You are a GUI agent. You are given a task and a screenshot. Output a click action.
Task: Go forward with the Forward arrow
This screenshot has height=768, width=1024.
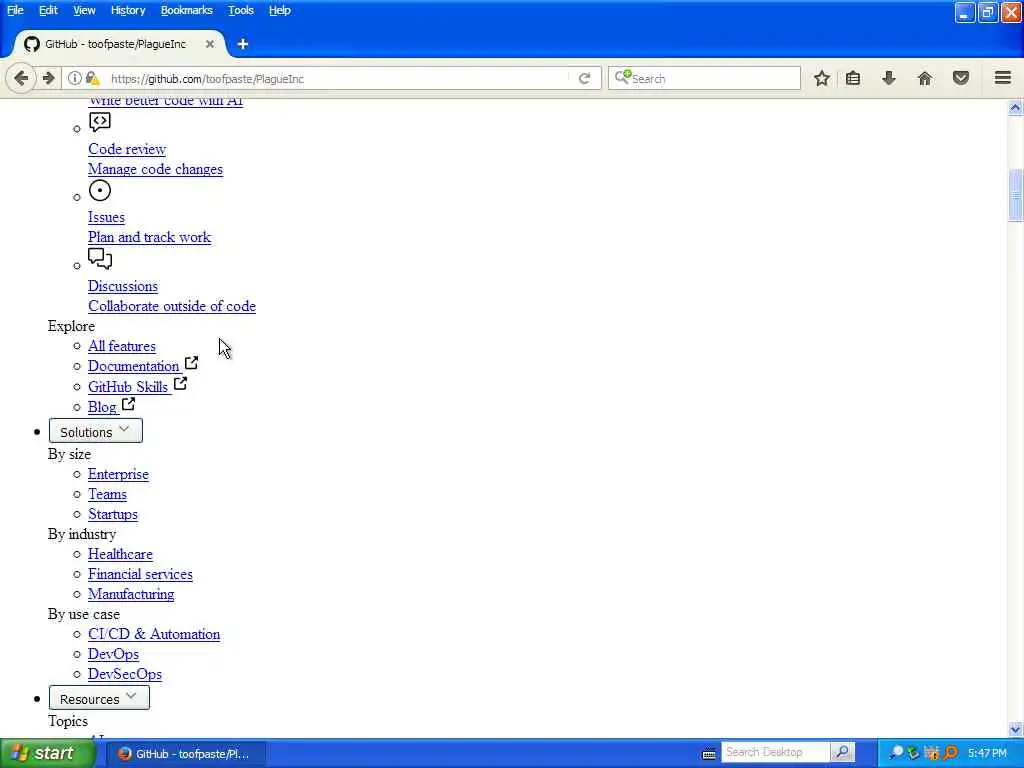(x=48, y=78)
